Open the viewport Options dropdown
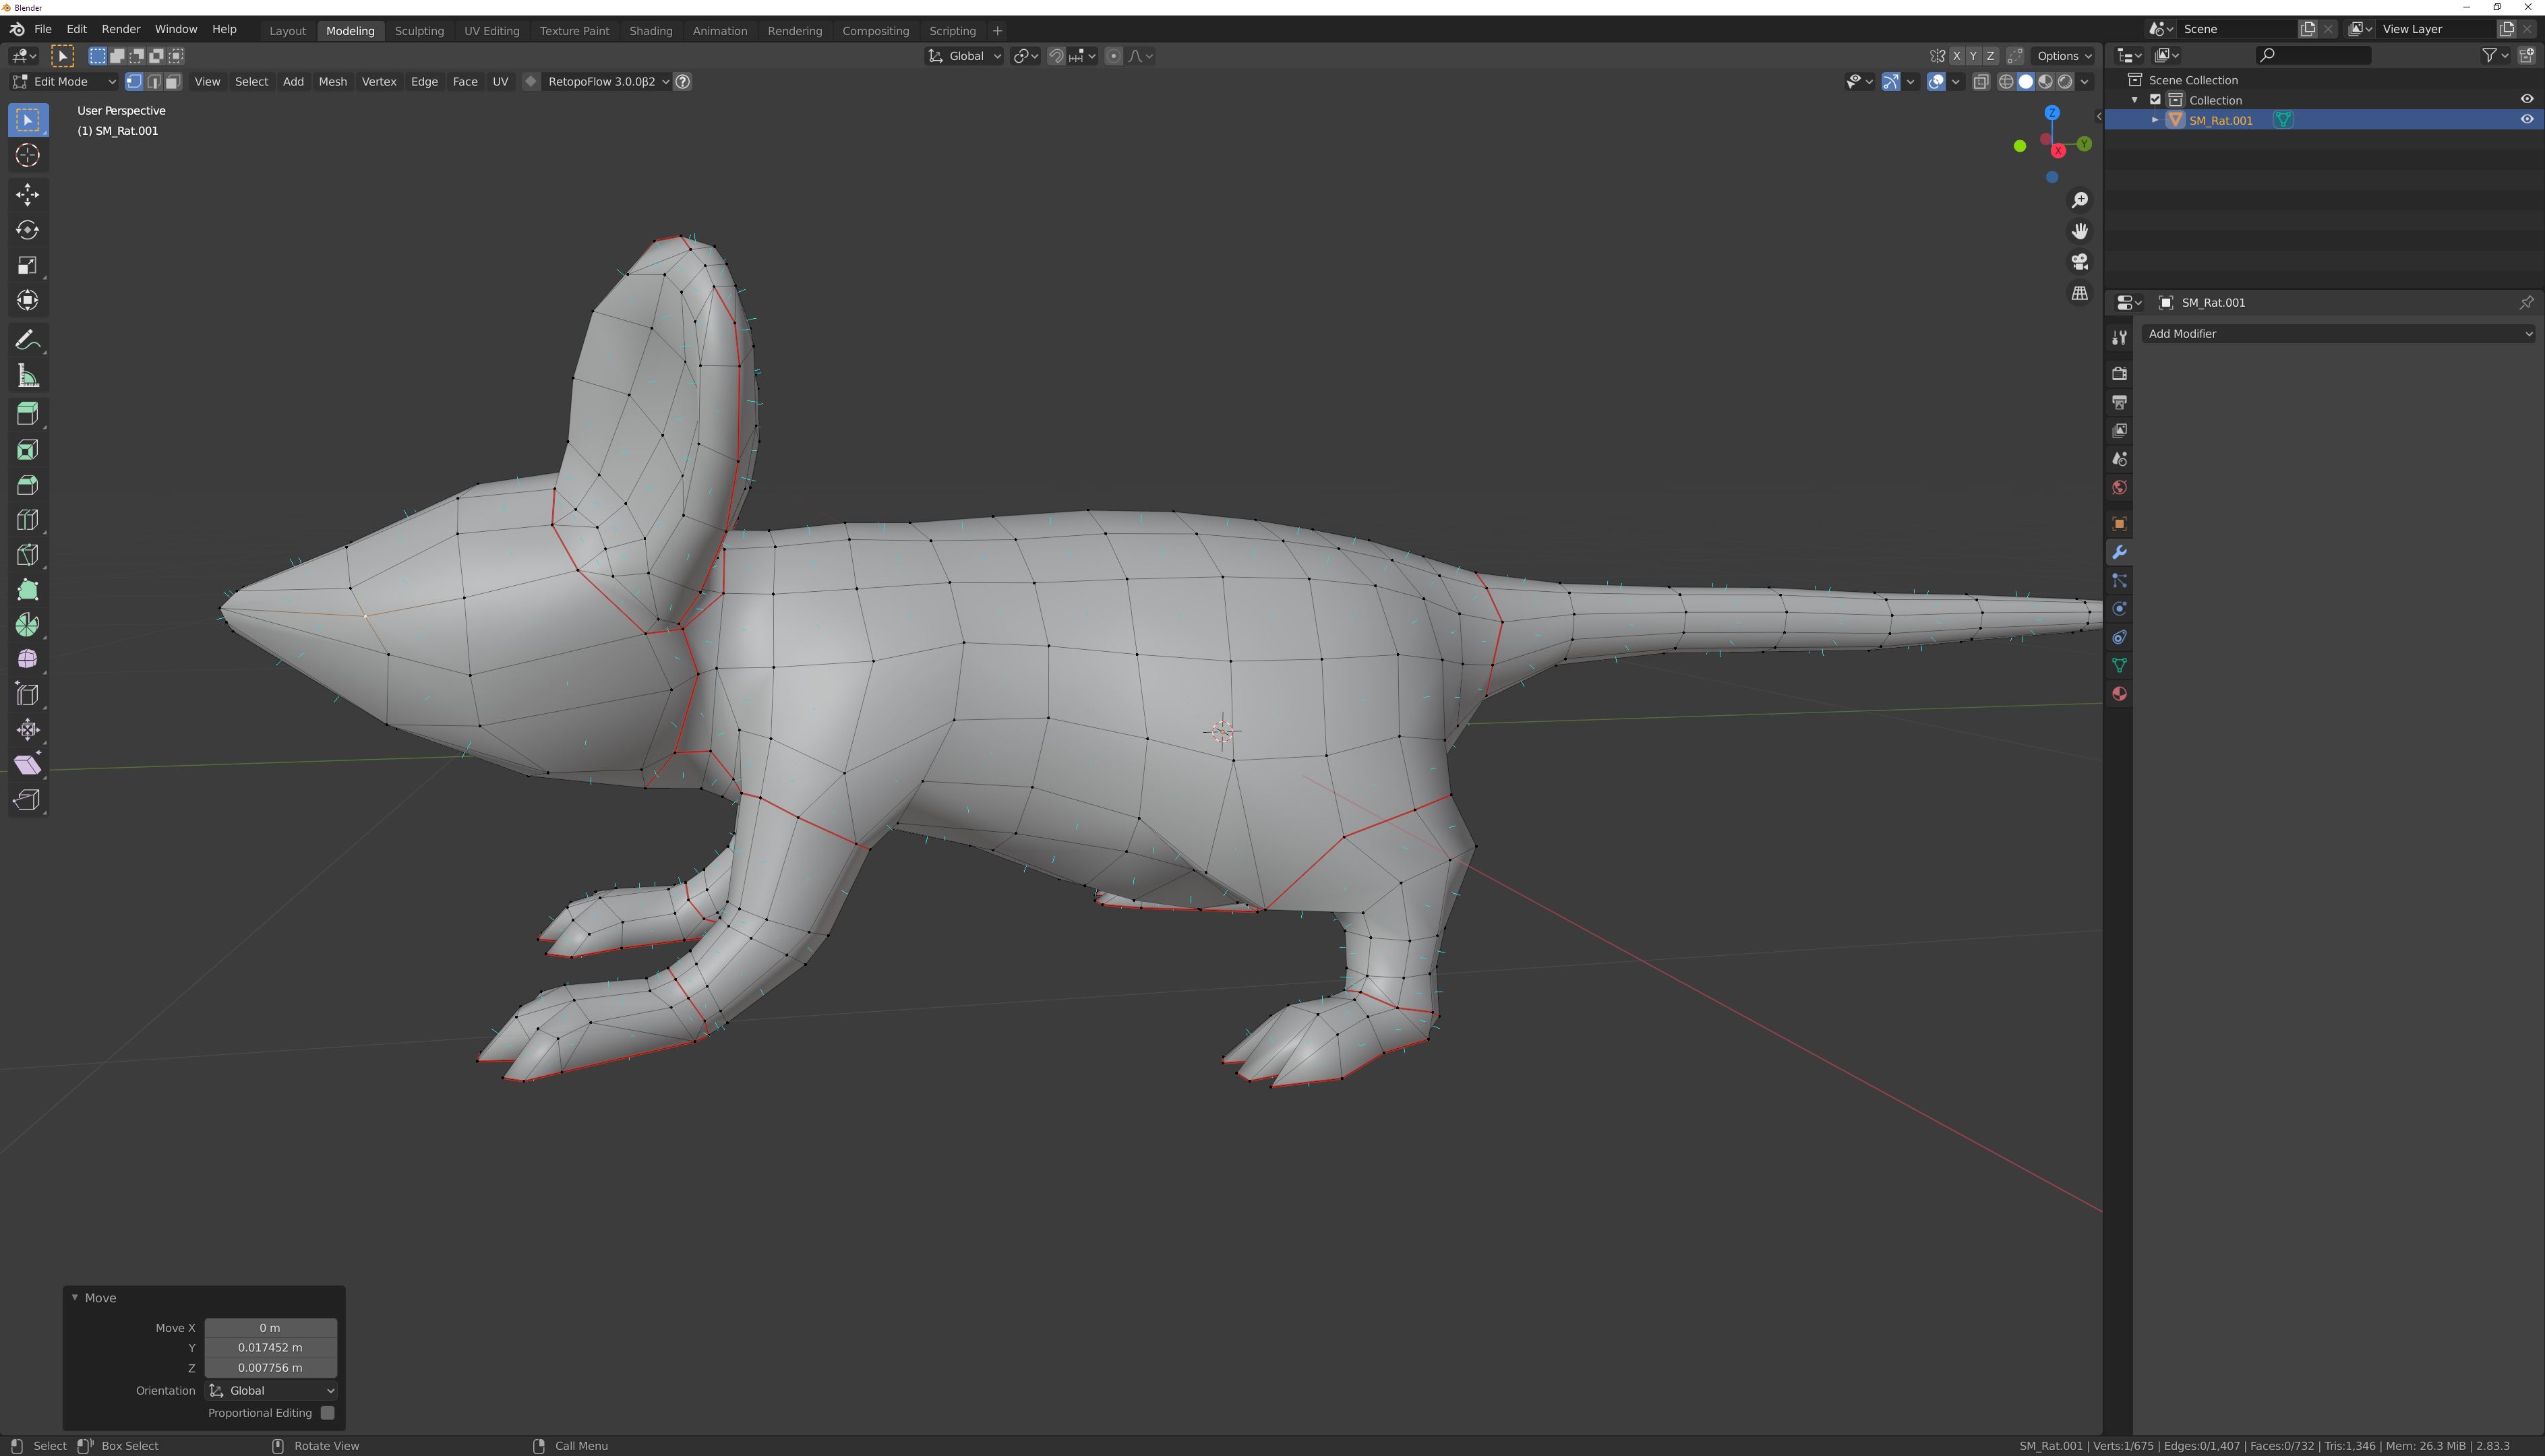The height and width of the screenshot is (1456, 2545). 2065,56
